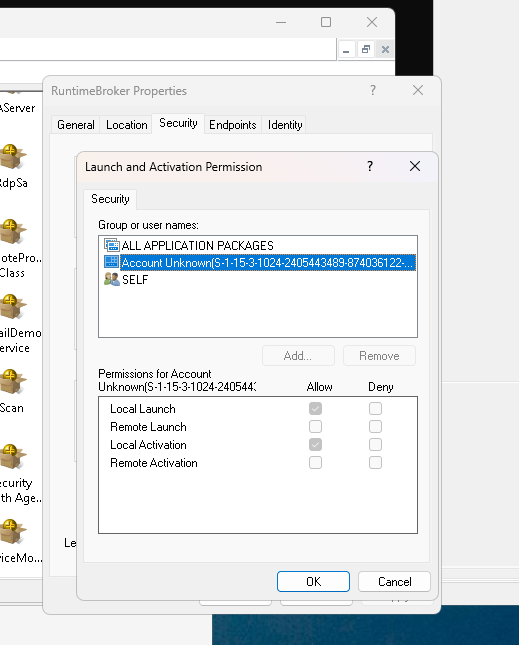Click the Local Activation permission label
Screen dimensions: 519x645
148,445
